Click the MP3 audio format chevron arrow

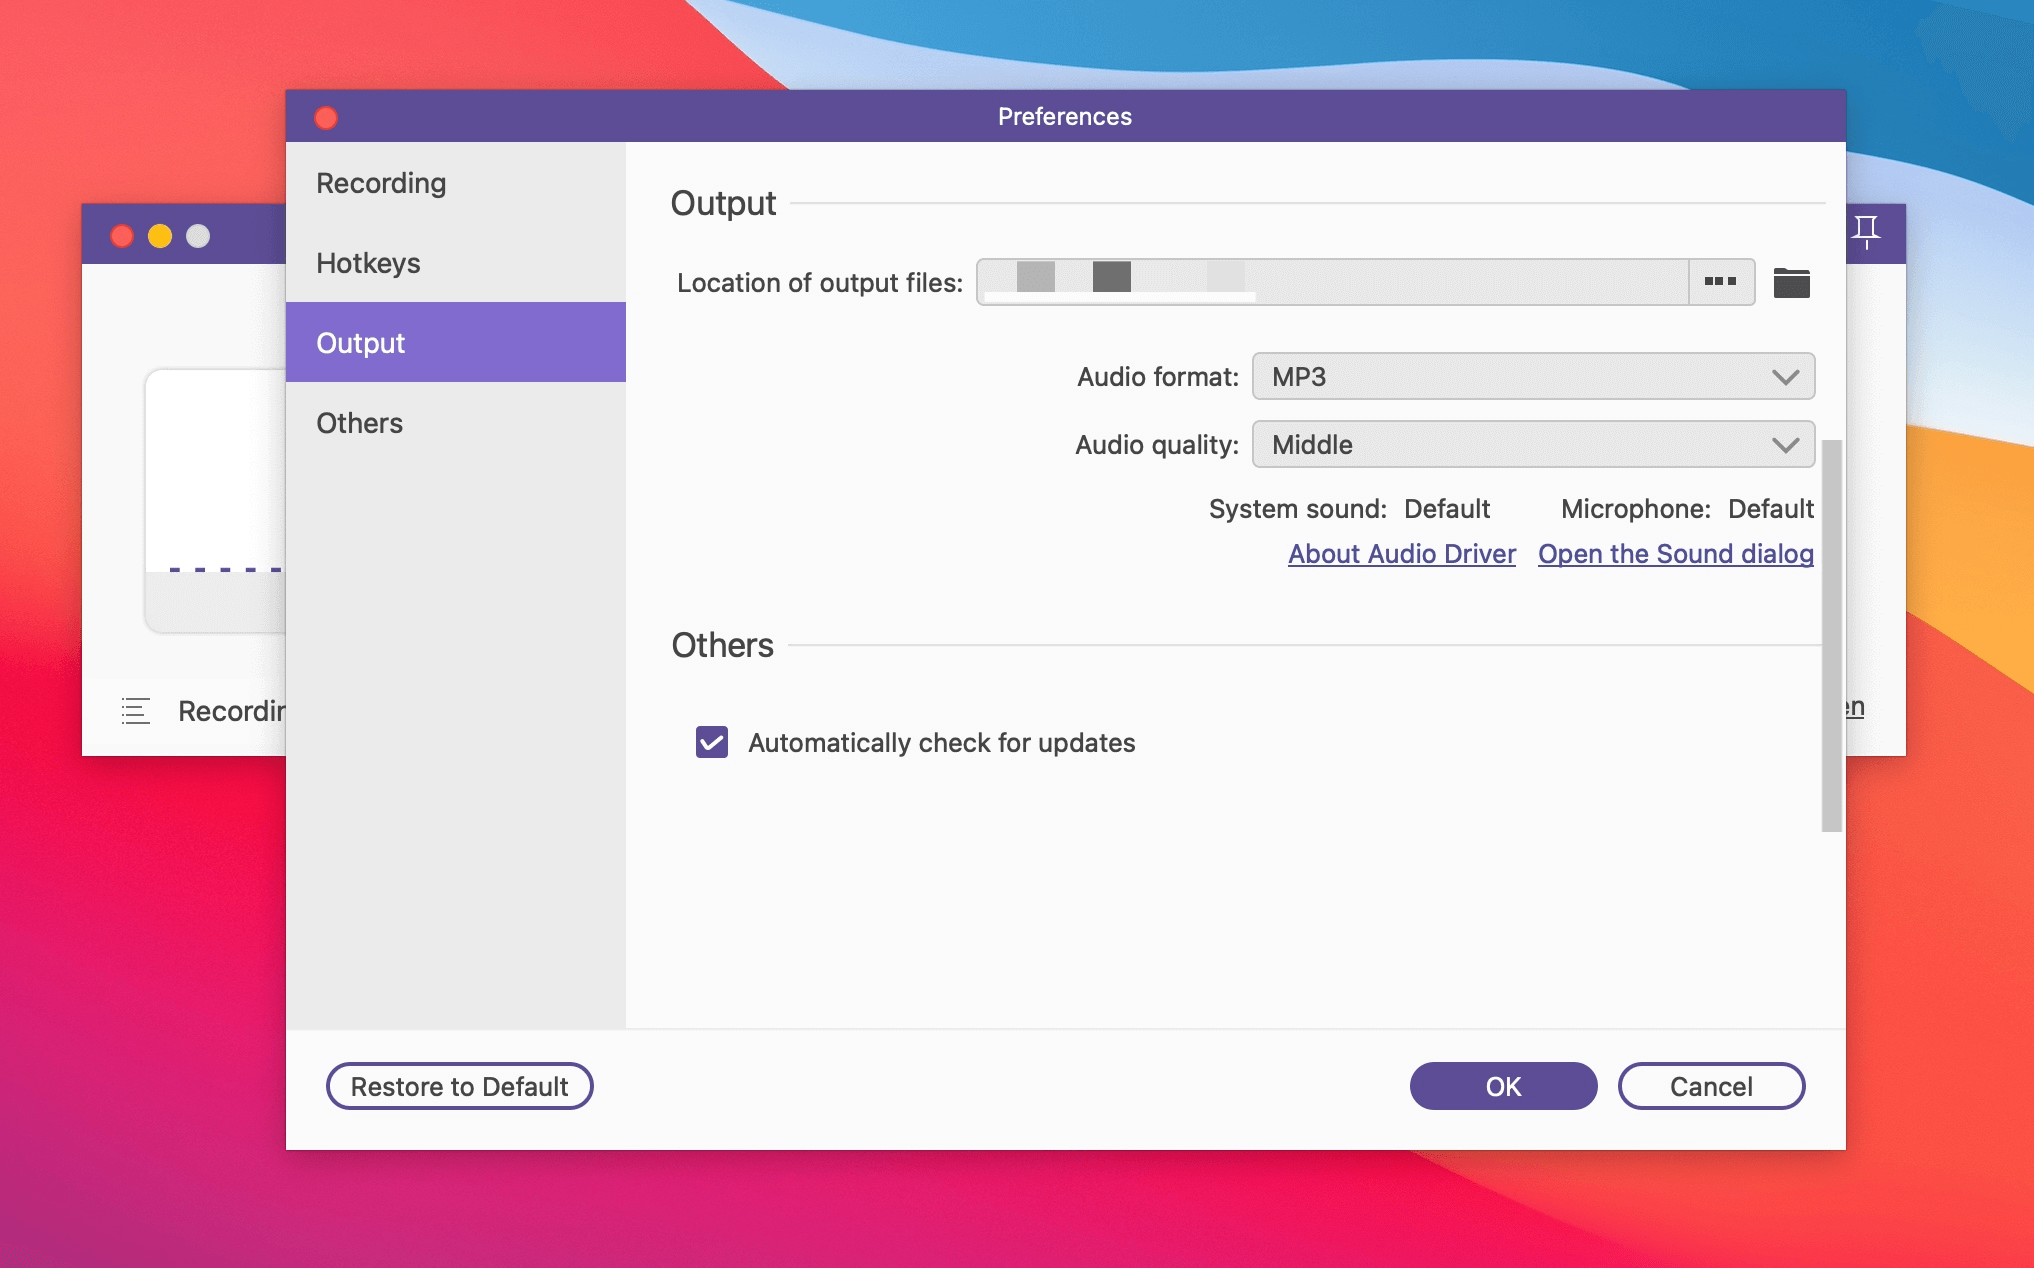(1785, 377)
